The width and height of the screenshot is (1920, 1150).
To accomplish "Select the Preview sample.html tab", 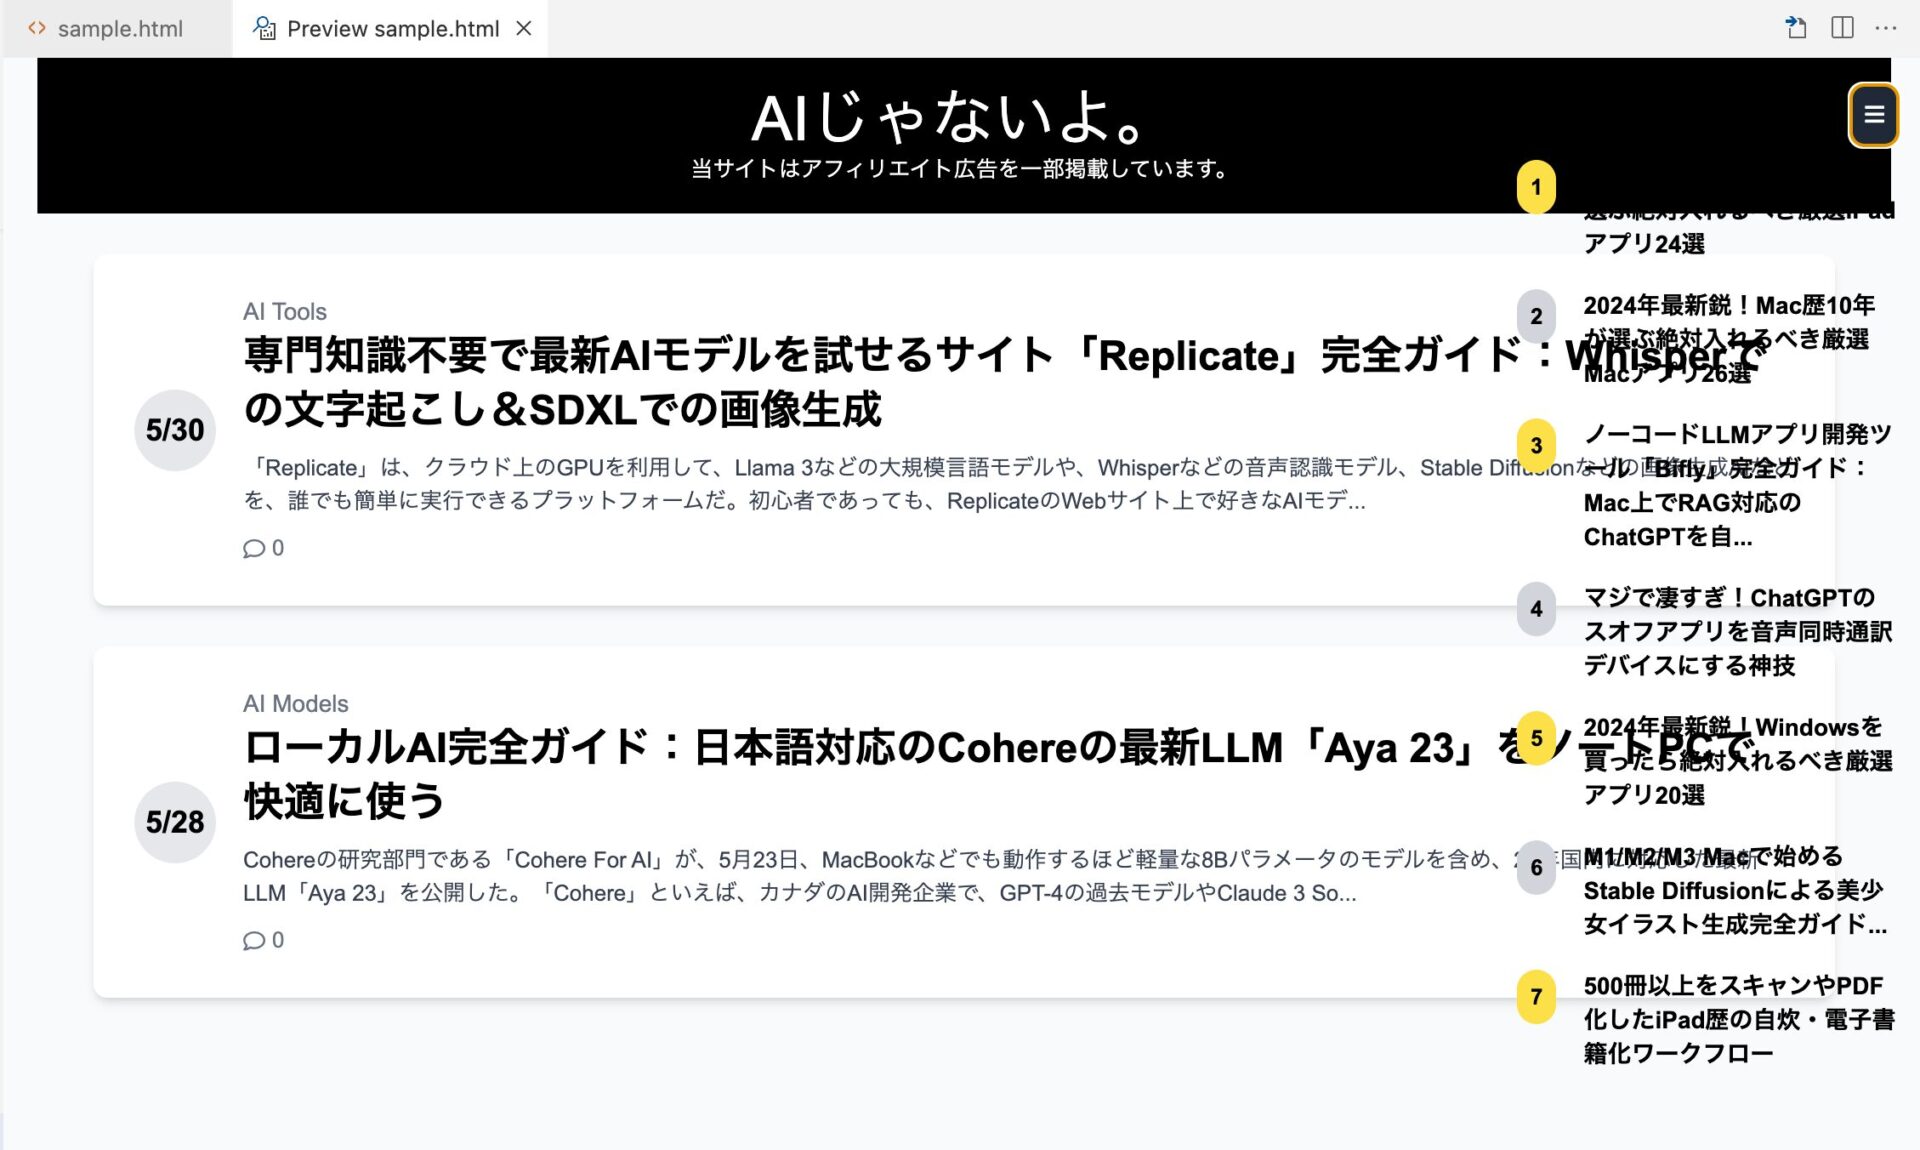I will pyautogui.click(x=392, y=28).
